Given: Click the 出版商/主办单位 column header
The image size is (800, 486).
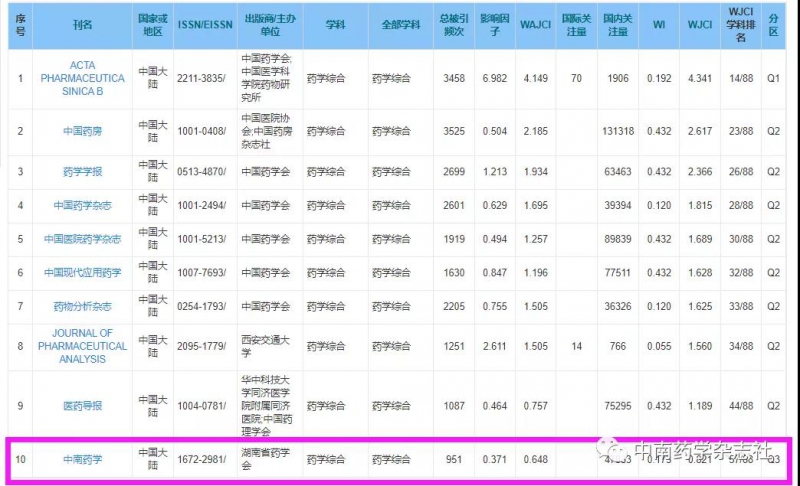Looking at the screenshot, I should [270, 24].
